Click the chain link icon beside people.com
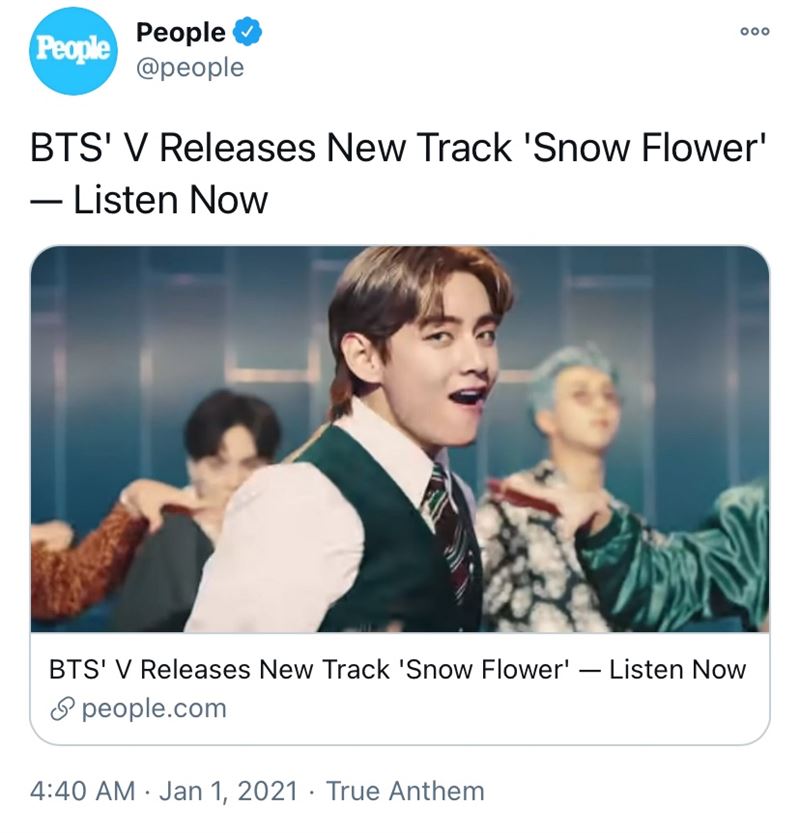 62,709
